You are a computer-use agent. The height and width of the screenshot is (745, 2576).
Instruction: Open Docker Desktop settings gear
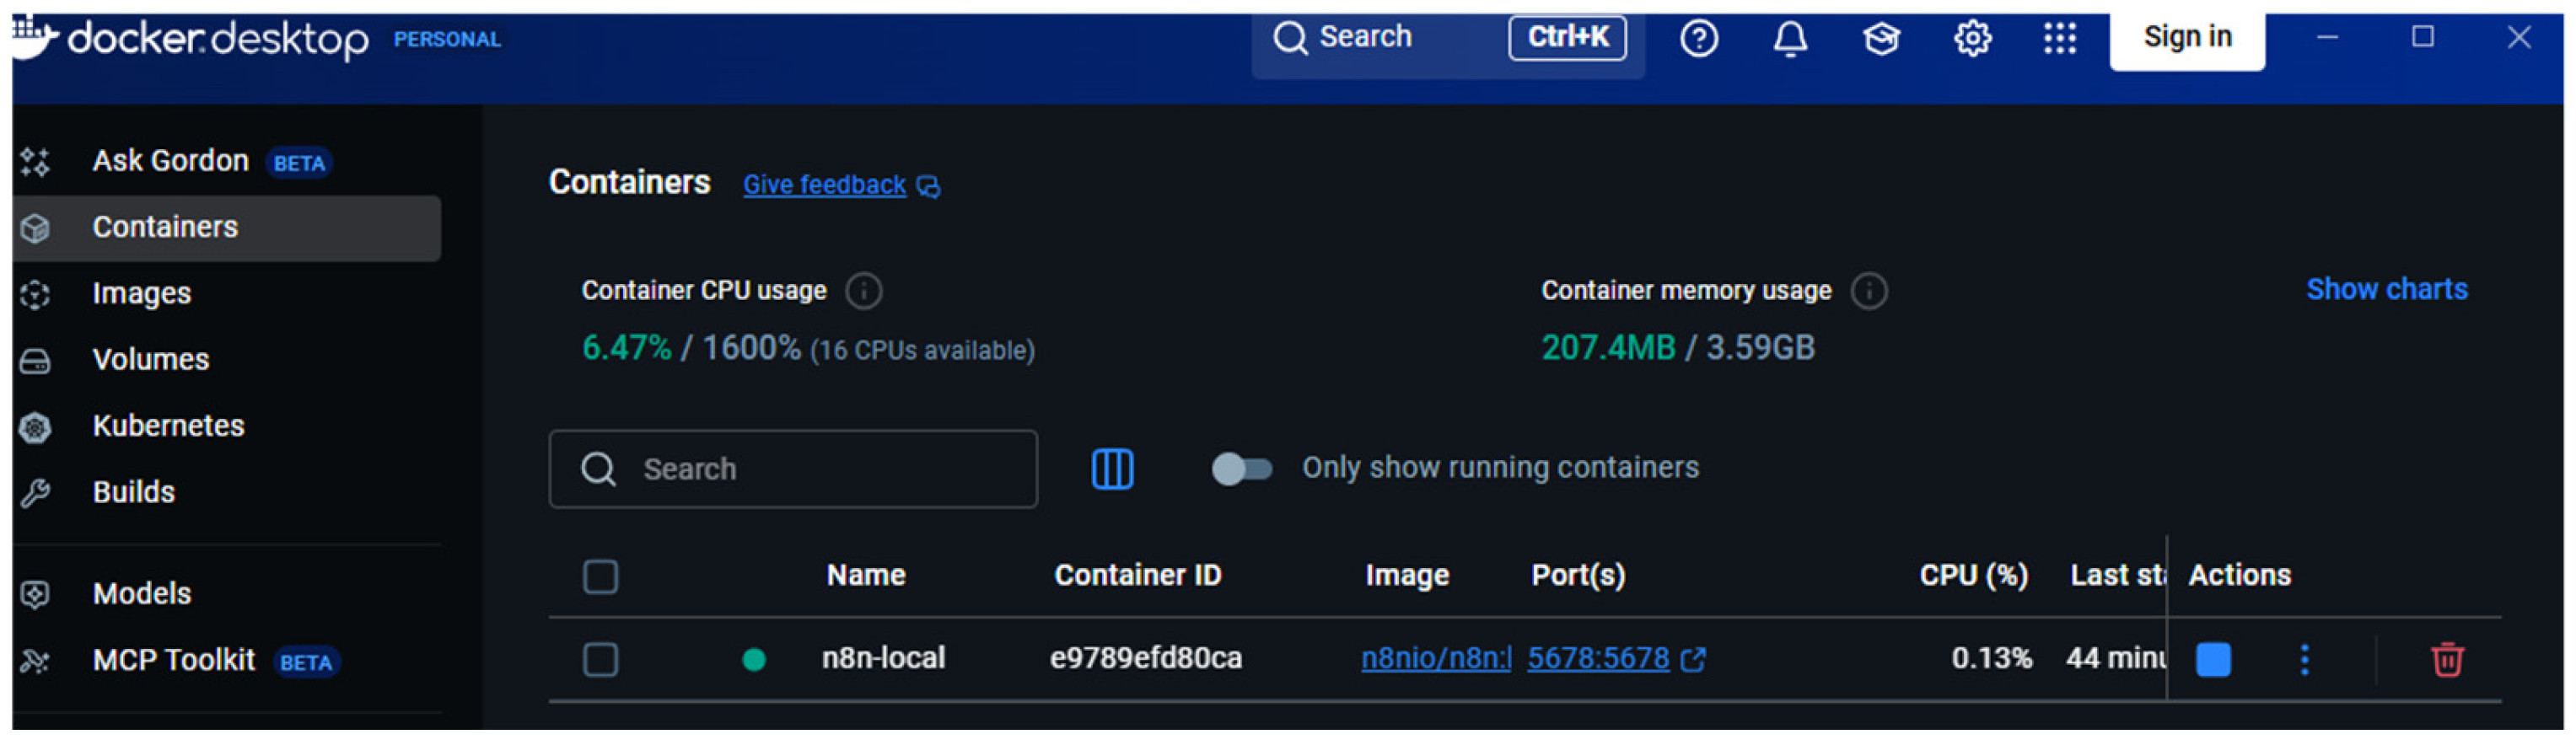coord(1972,39)
